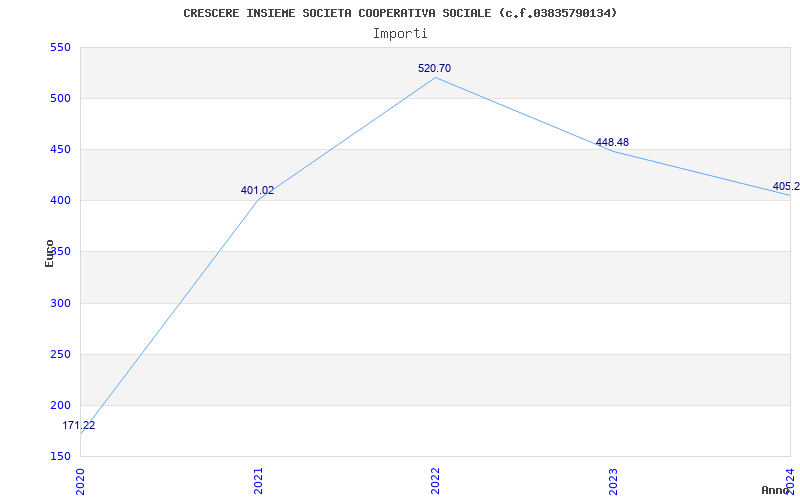The width and height of the screenshot is (800, 500).
Task: Click the 2021 x-axis year label
Action: [258, 481]
